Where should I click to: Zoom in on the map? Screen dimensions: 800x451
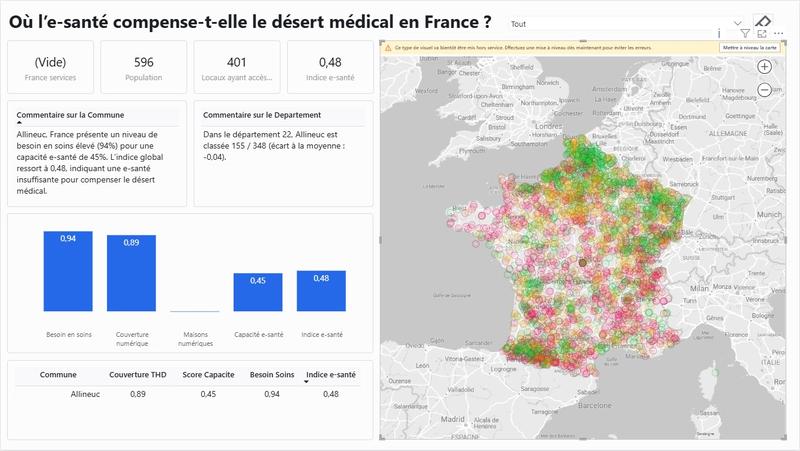pos(764,67)
